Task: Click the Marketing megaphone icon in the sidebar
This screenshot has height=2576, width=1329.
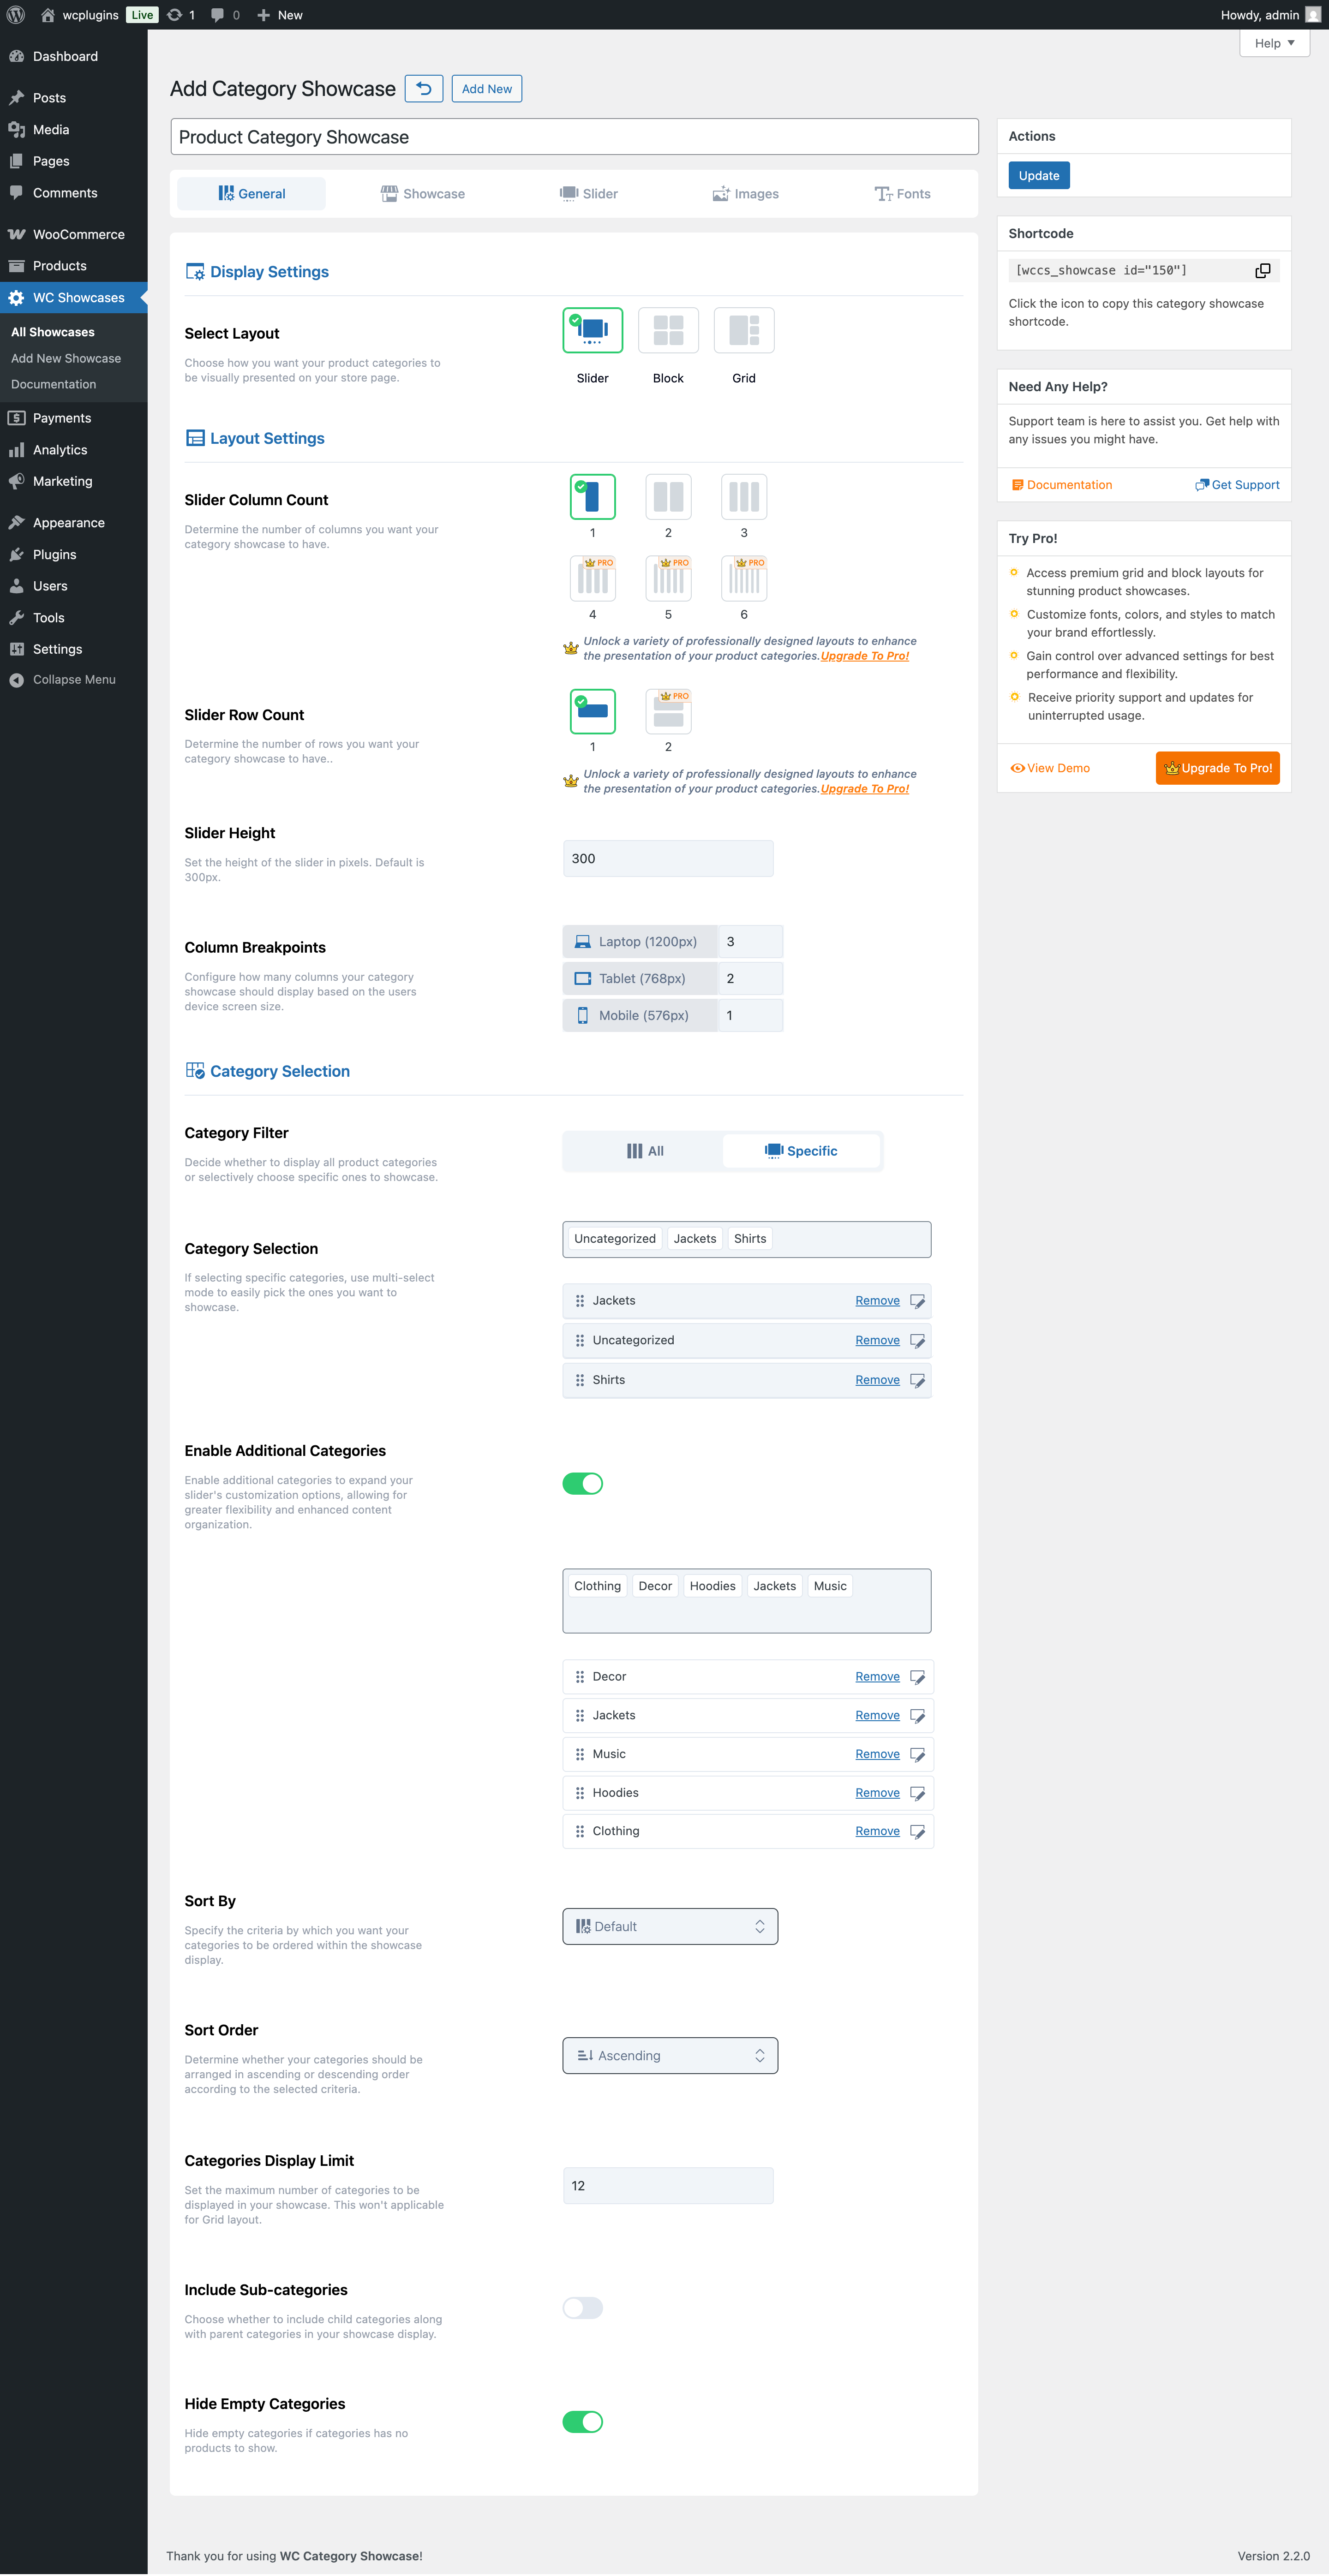Action: (16, 481)
